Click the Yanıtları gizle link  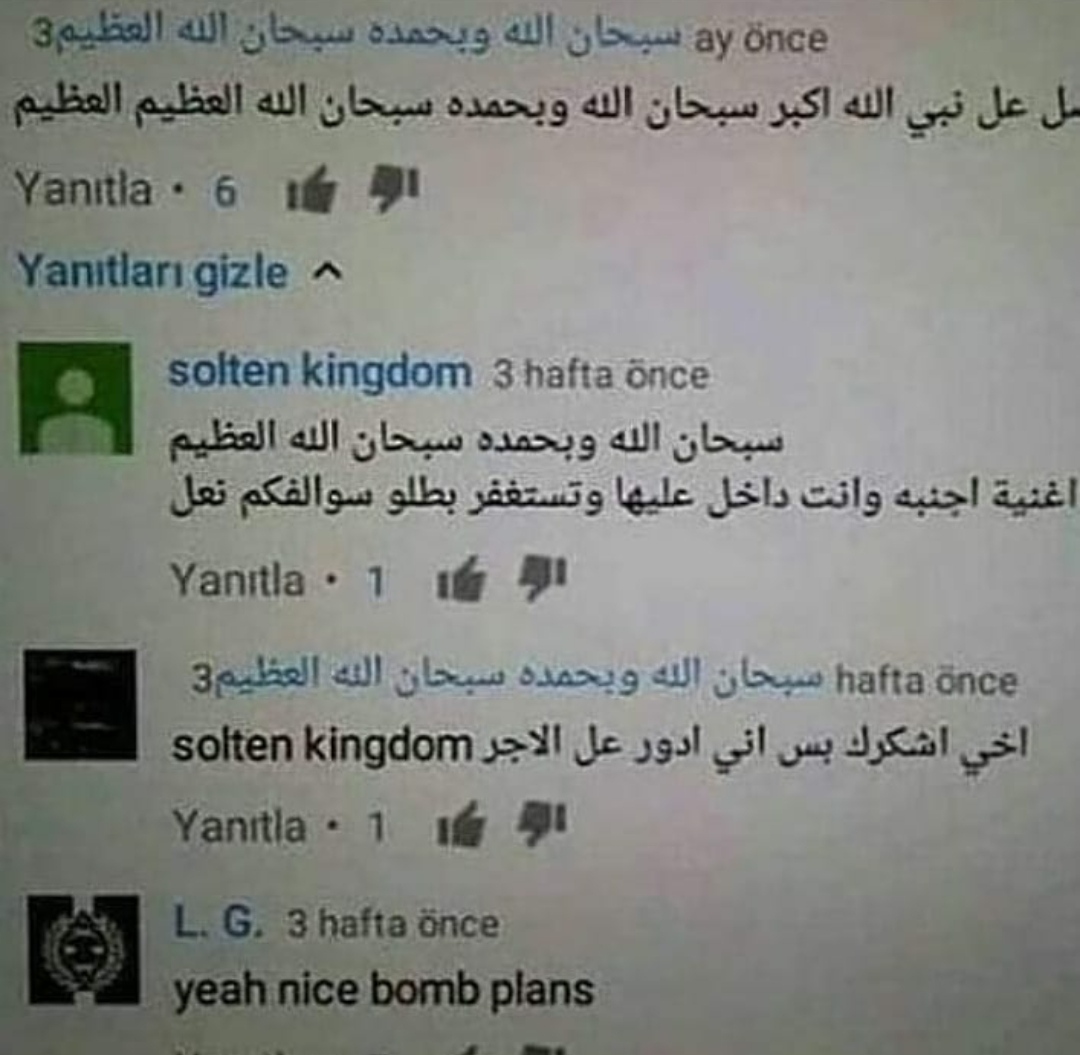[x=152, y=273]
